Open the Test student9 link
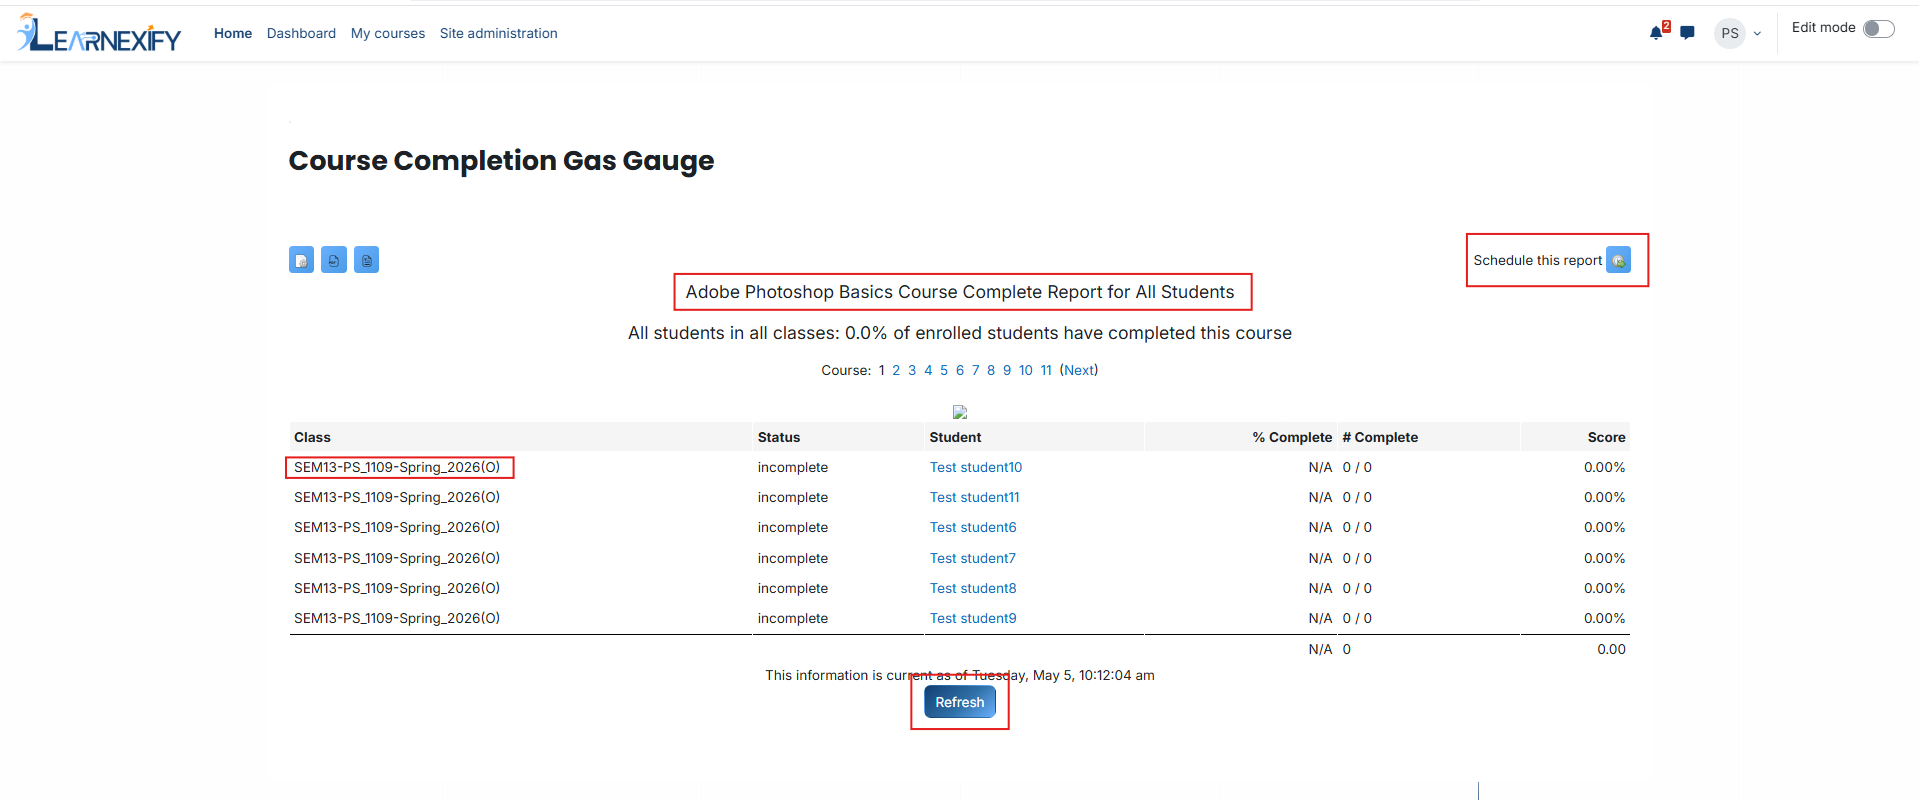This screenshot has height=800, width=1919. tap(973, 618)
